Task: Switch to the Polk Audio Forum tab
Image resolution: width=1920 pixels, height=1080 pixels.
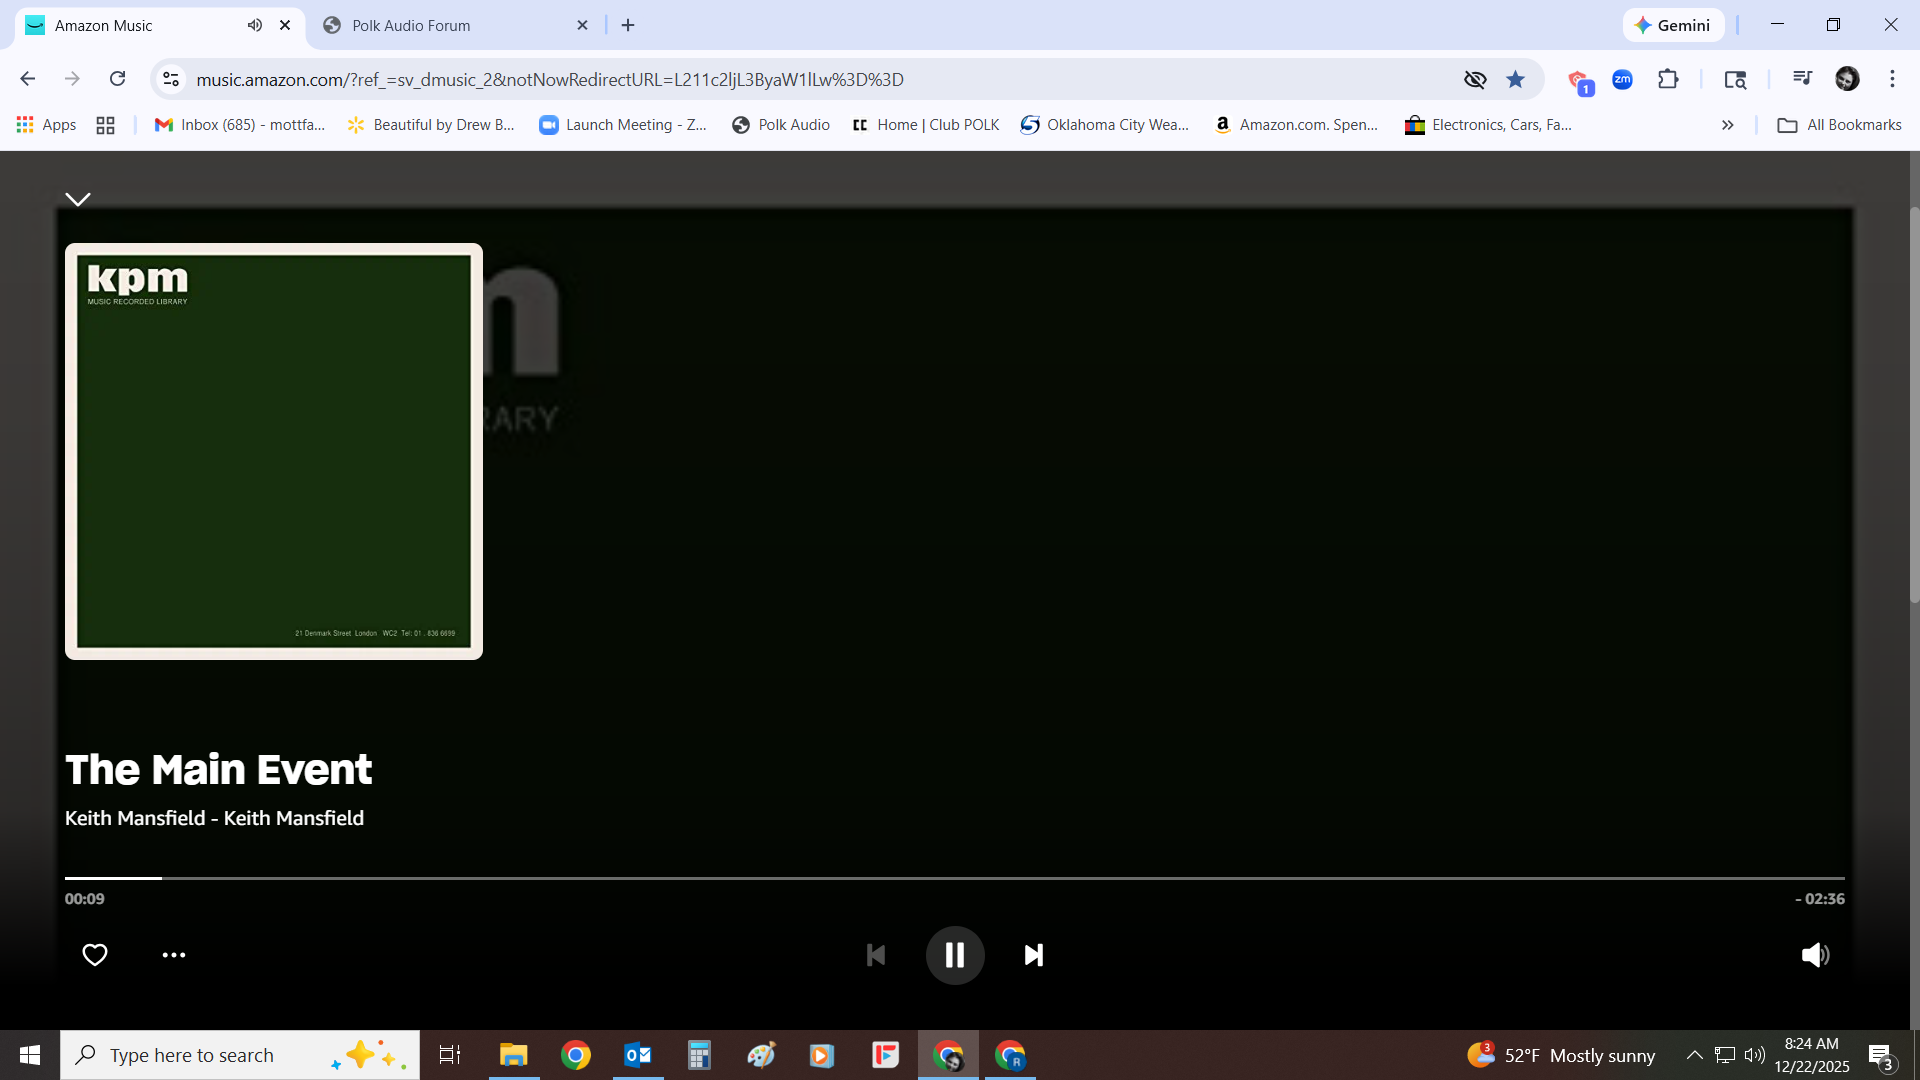Action: tap(411, 25)
